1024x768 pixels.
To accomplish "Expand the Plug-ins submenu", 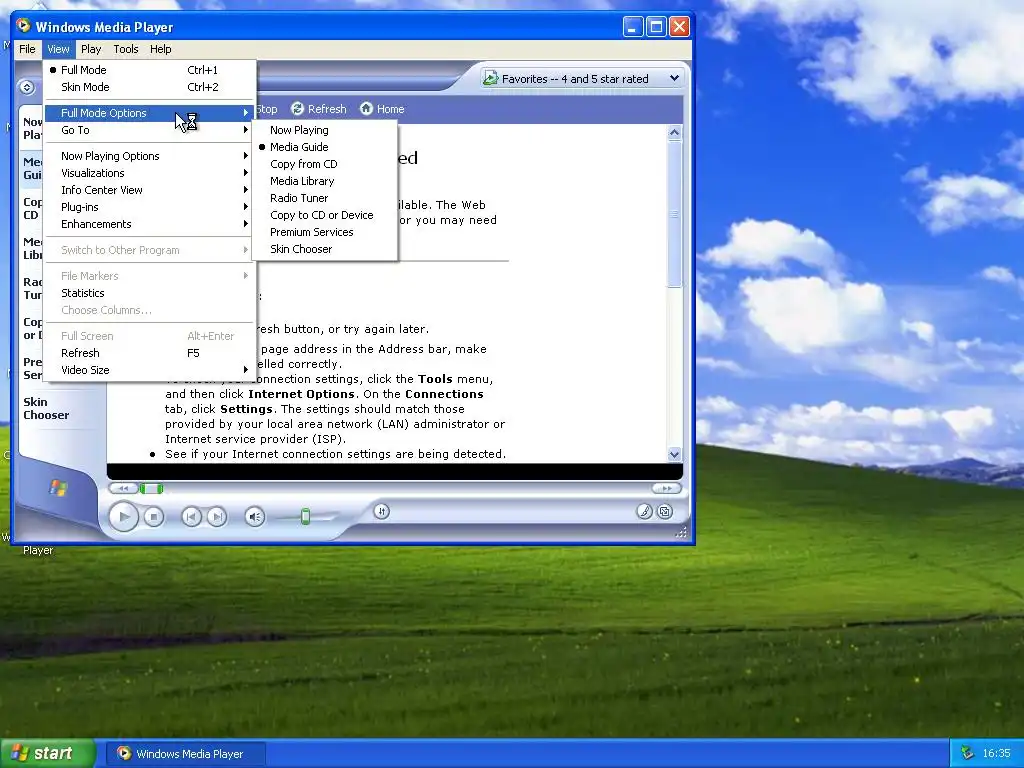I will click(150, 207).
